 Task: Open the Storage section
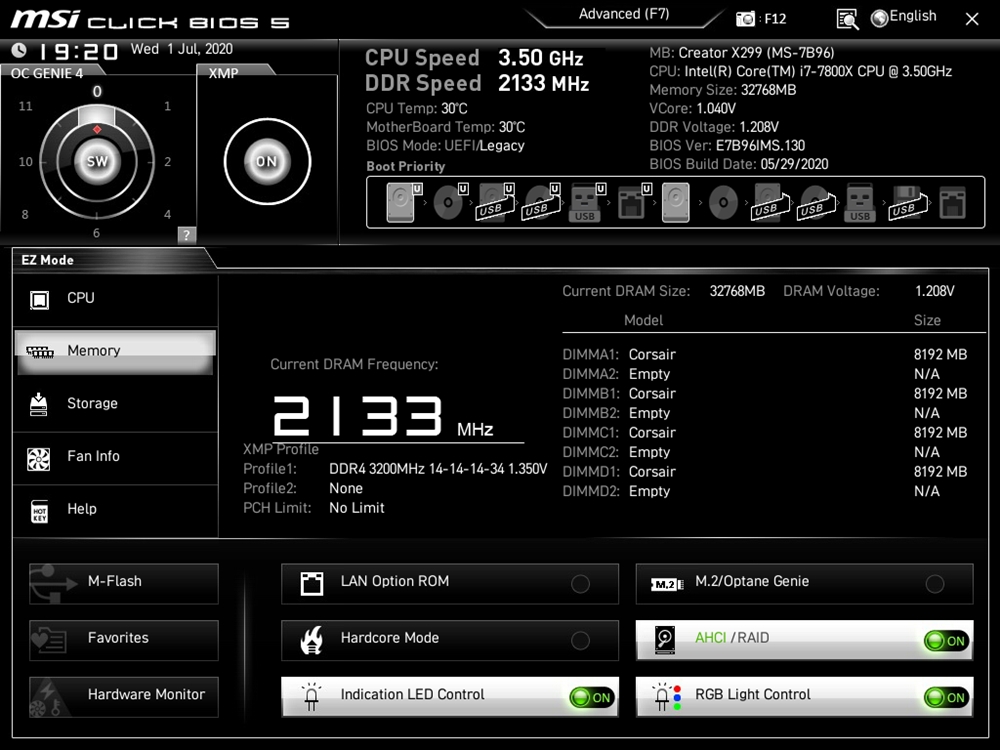pyautogui.click(x=115, y=404)
